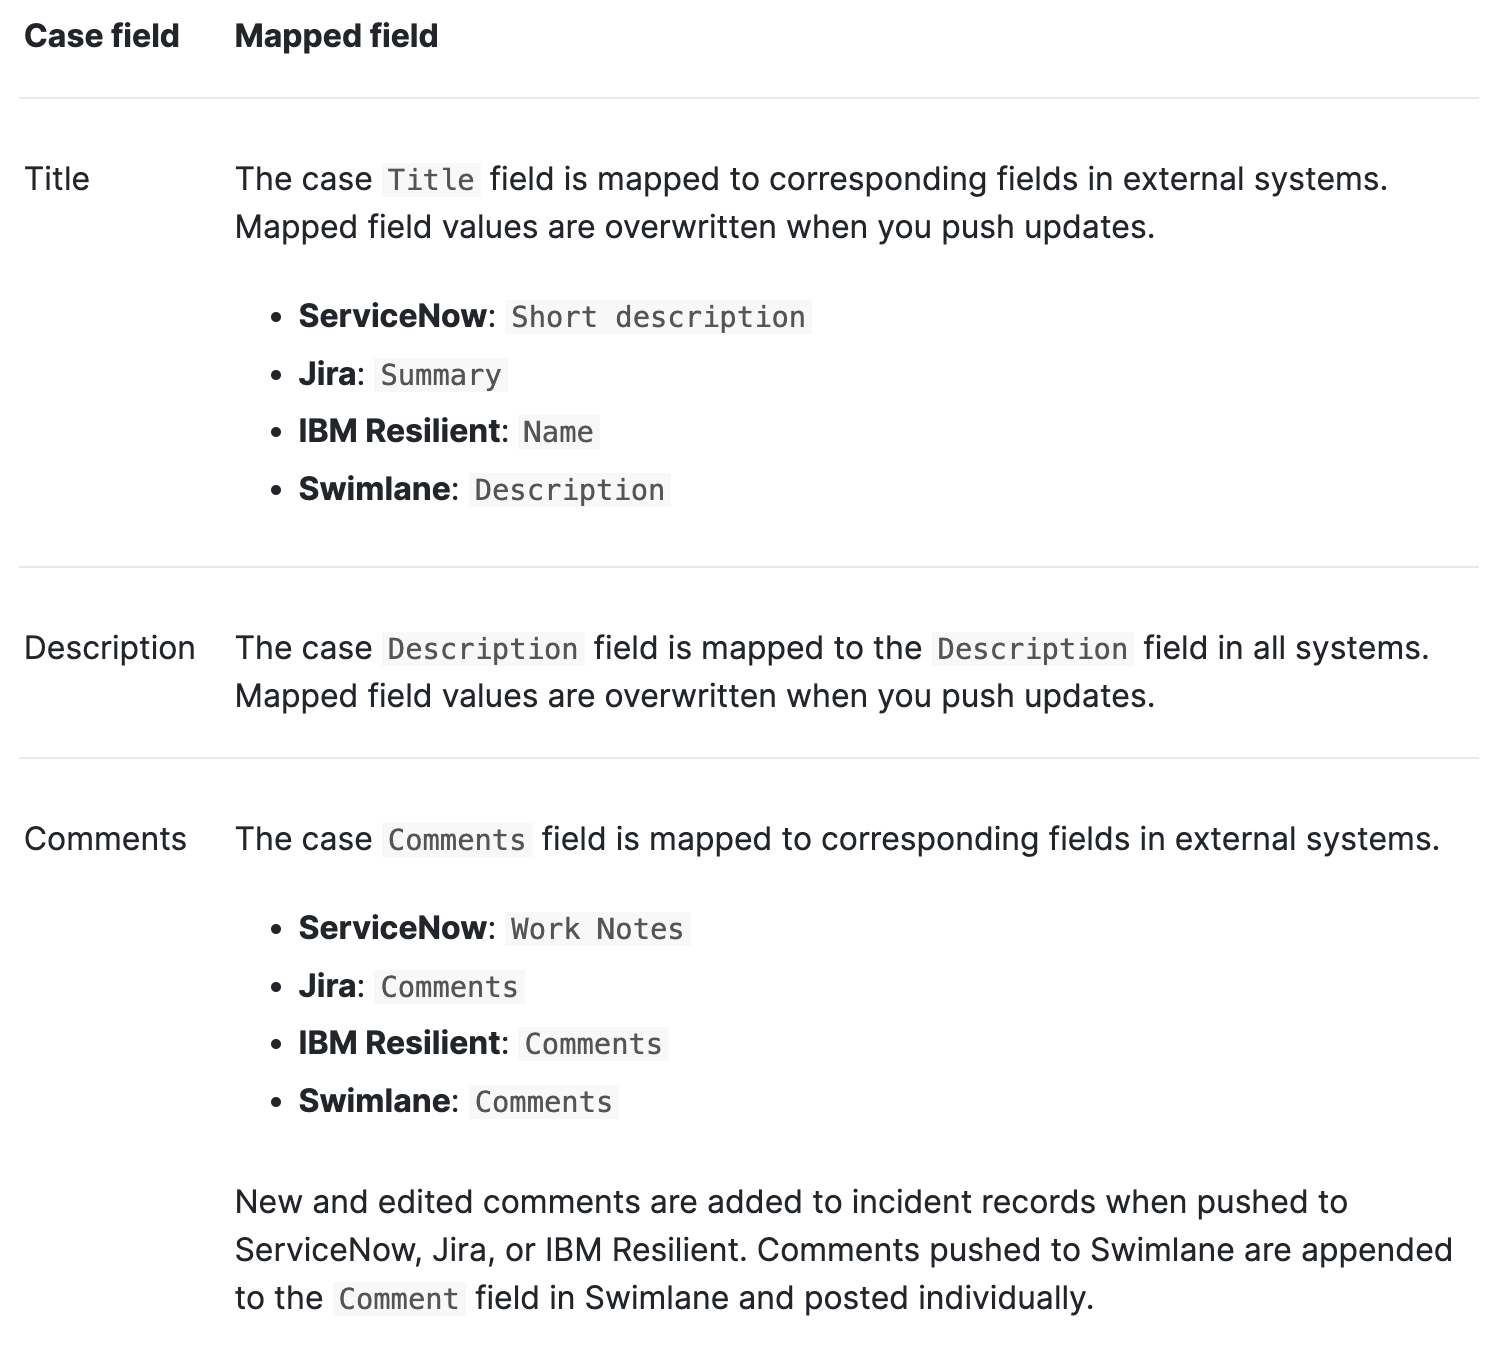Click the "Mapped field" column header
The image size is (1502, 1350).
(336, 36)
